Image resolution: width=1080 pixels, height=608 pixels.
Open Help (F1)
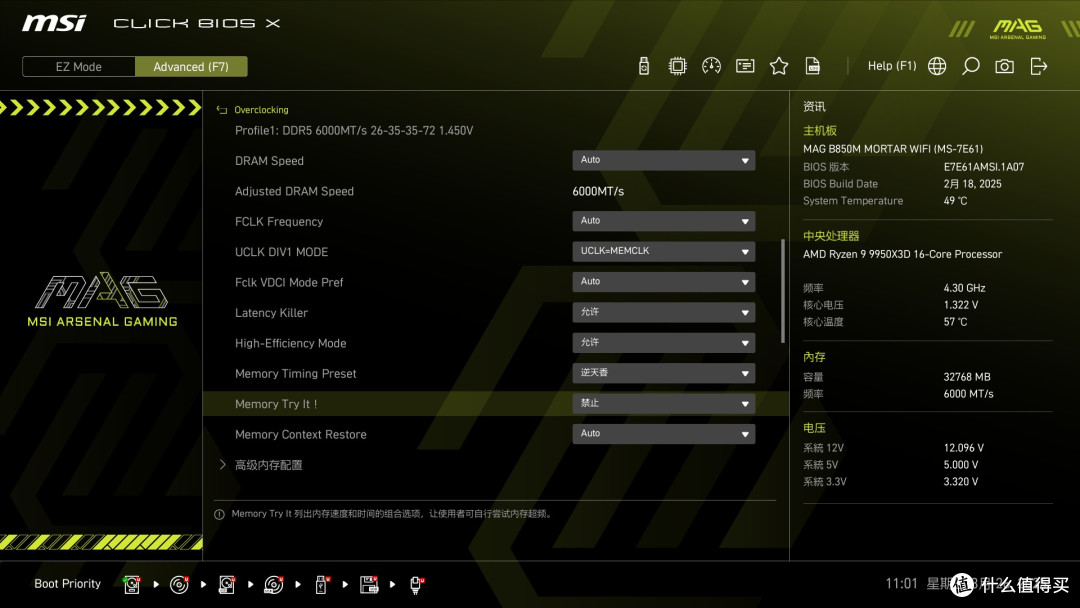pyautogui.click(x=892, y=66)
